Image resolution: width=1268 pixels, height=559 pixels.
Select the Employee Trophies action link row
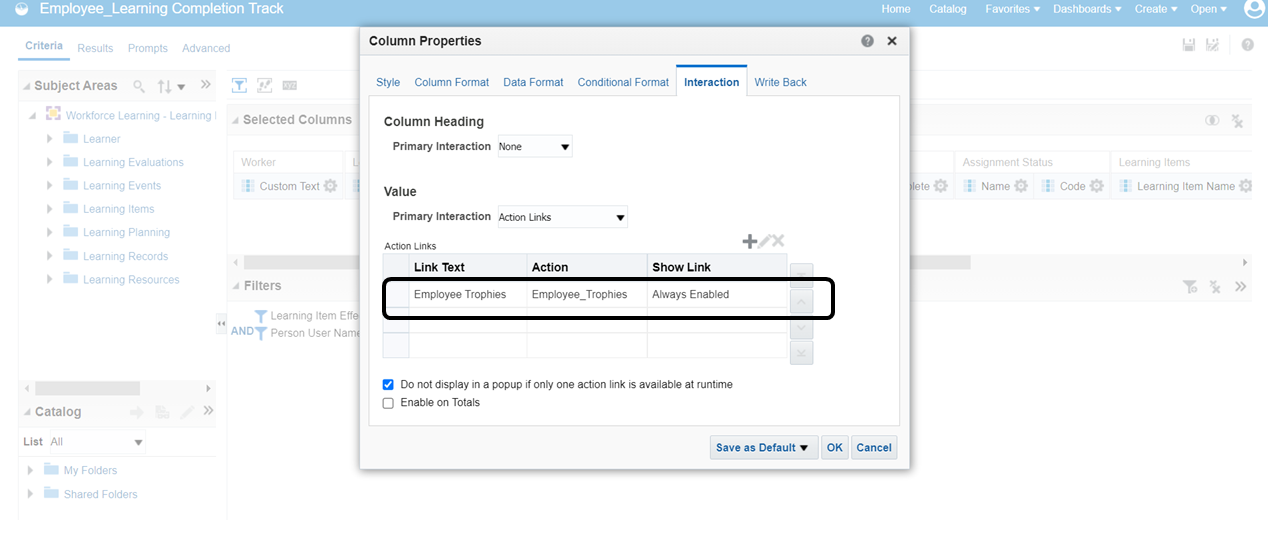point(460,295)
